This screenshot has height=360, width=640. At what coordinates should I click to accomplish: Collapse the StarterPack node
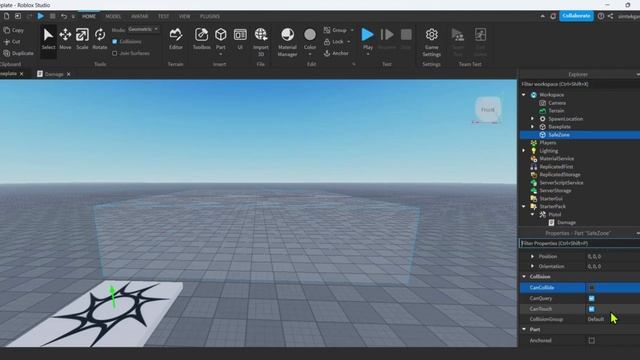[524, 207]
